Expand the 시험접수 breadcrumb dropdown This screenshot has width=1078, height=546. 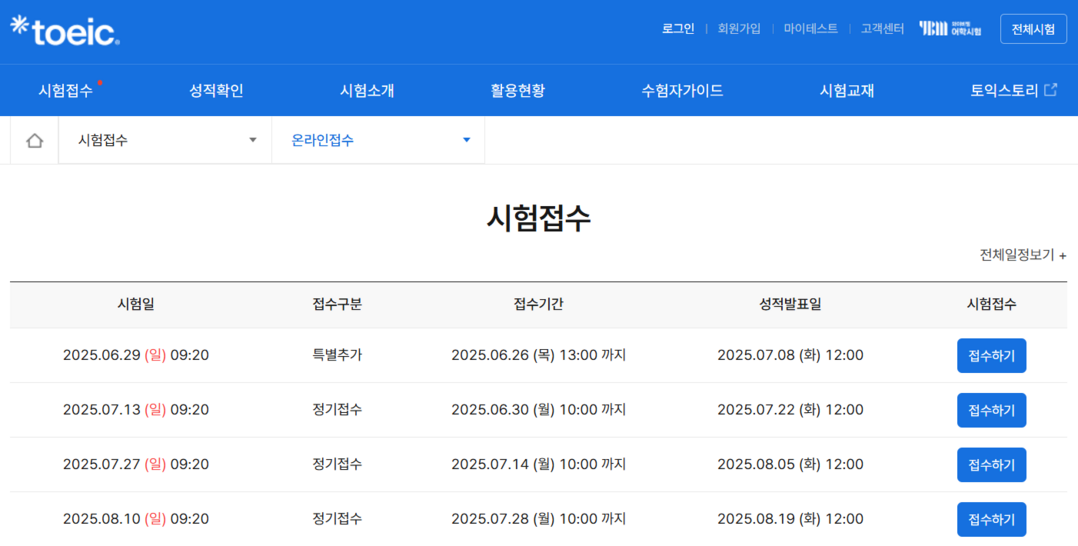tap(165, 141)
